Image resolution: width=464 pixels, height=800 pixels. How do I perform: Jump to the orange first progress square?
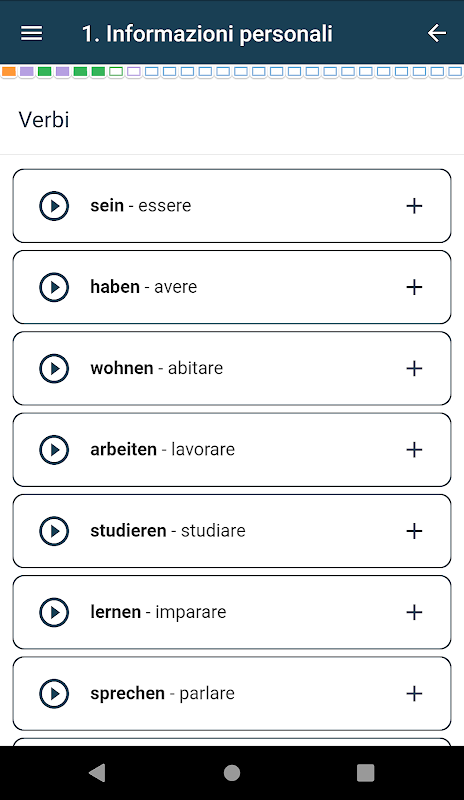pos(9,71)
